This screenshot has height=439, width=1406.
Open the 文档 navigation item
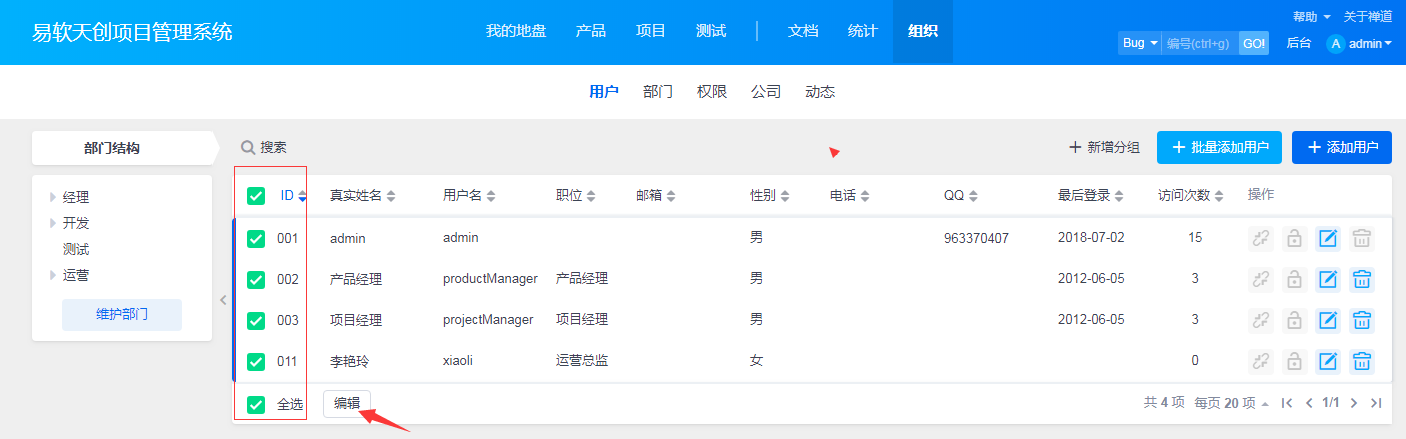click(803, 31)
